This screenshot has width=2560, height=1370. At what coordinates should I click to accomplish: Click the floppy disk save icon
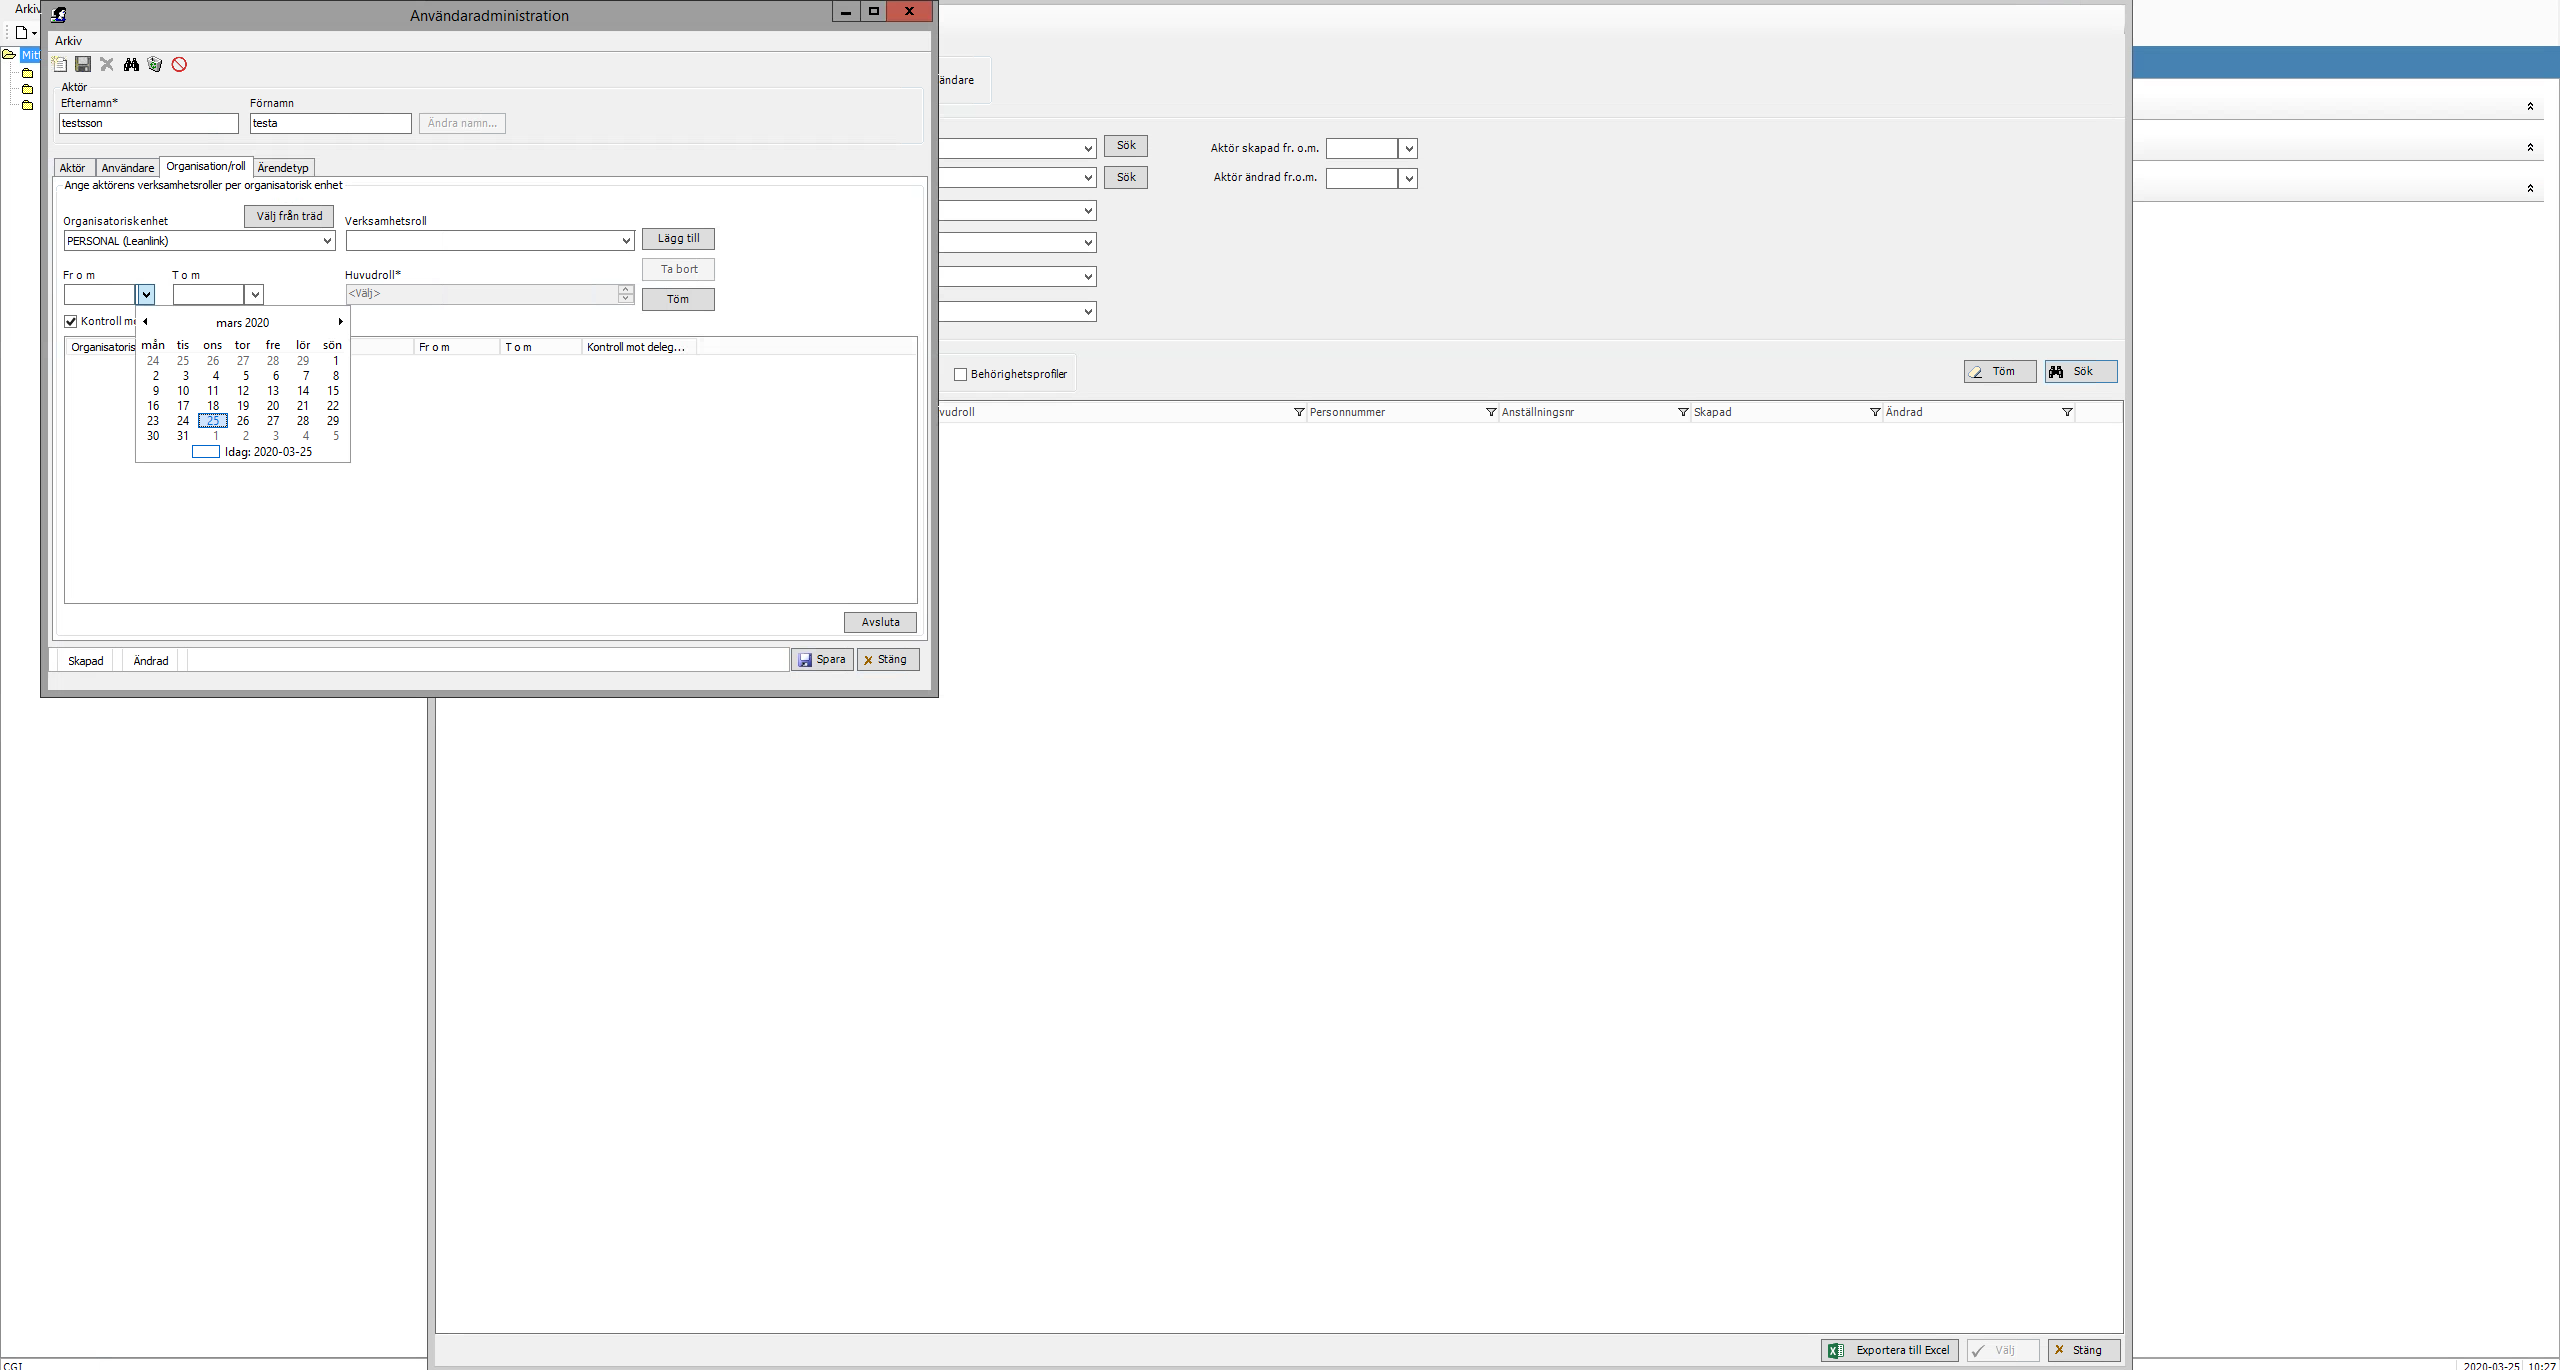point(83,65)
